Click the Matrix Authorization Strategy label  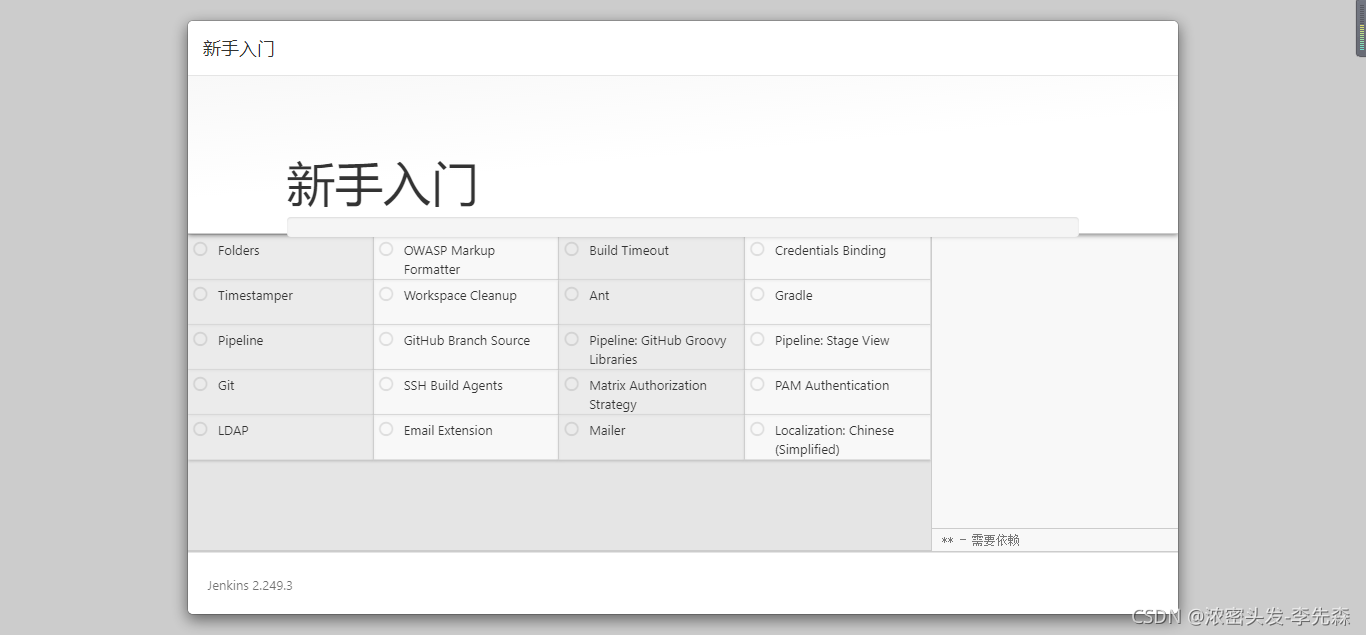tap(648, 395)
